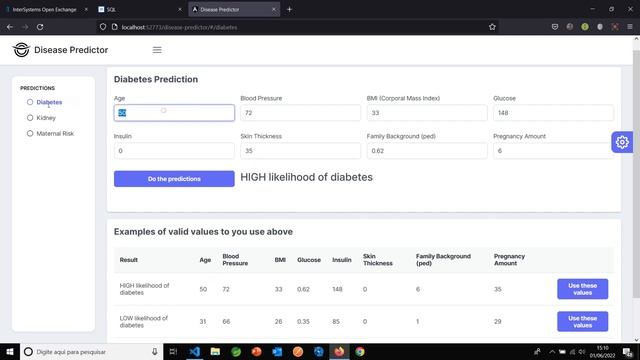
Task: Open Task View on taskbar
Action: coord(173,351)
